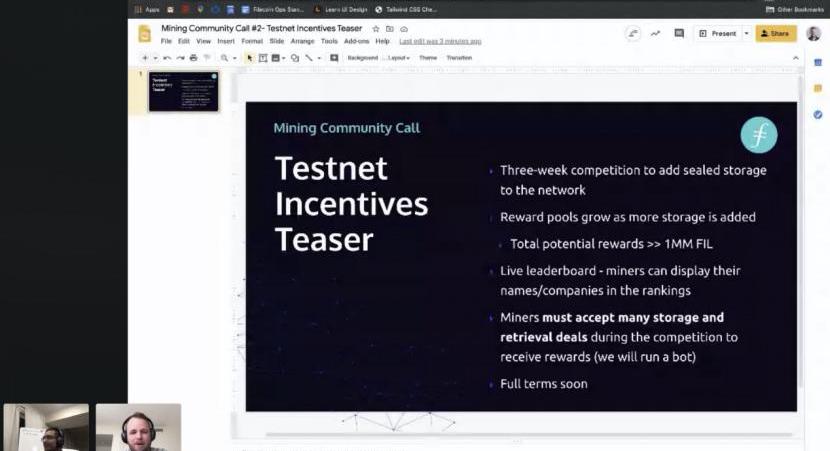Open the last edit history link
The image size is (830, 451).
[440, 41]
